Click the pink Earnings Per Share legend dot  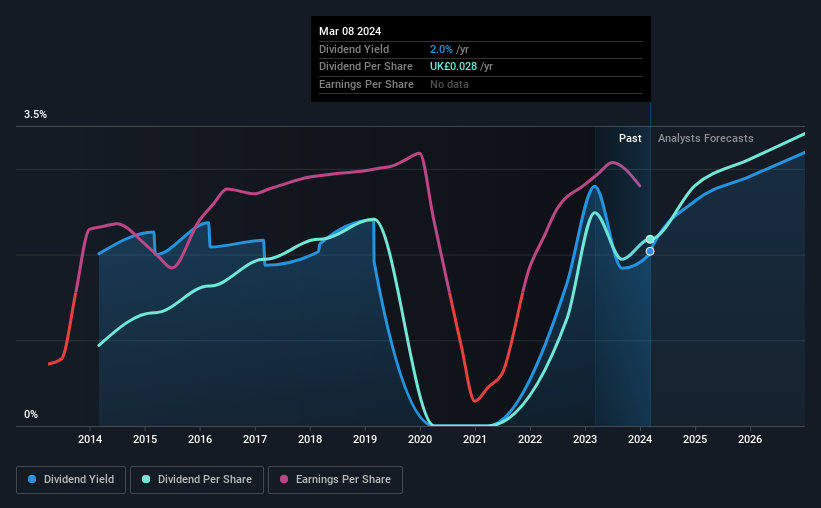284,479
